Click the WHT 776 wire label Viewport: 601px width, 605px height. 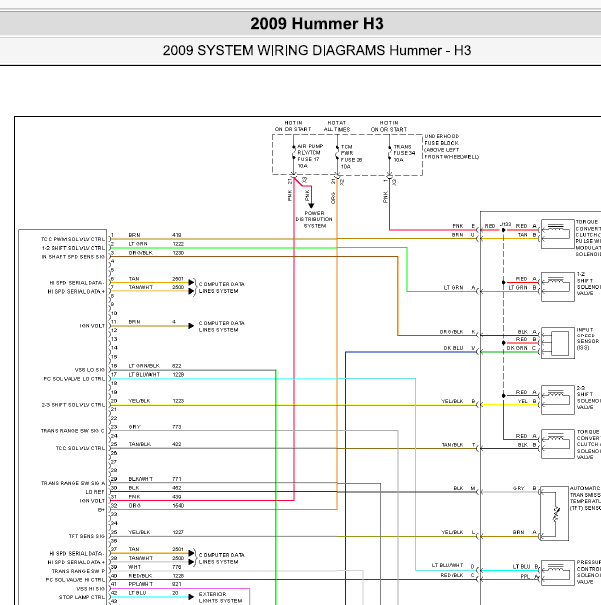point(155,567)
